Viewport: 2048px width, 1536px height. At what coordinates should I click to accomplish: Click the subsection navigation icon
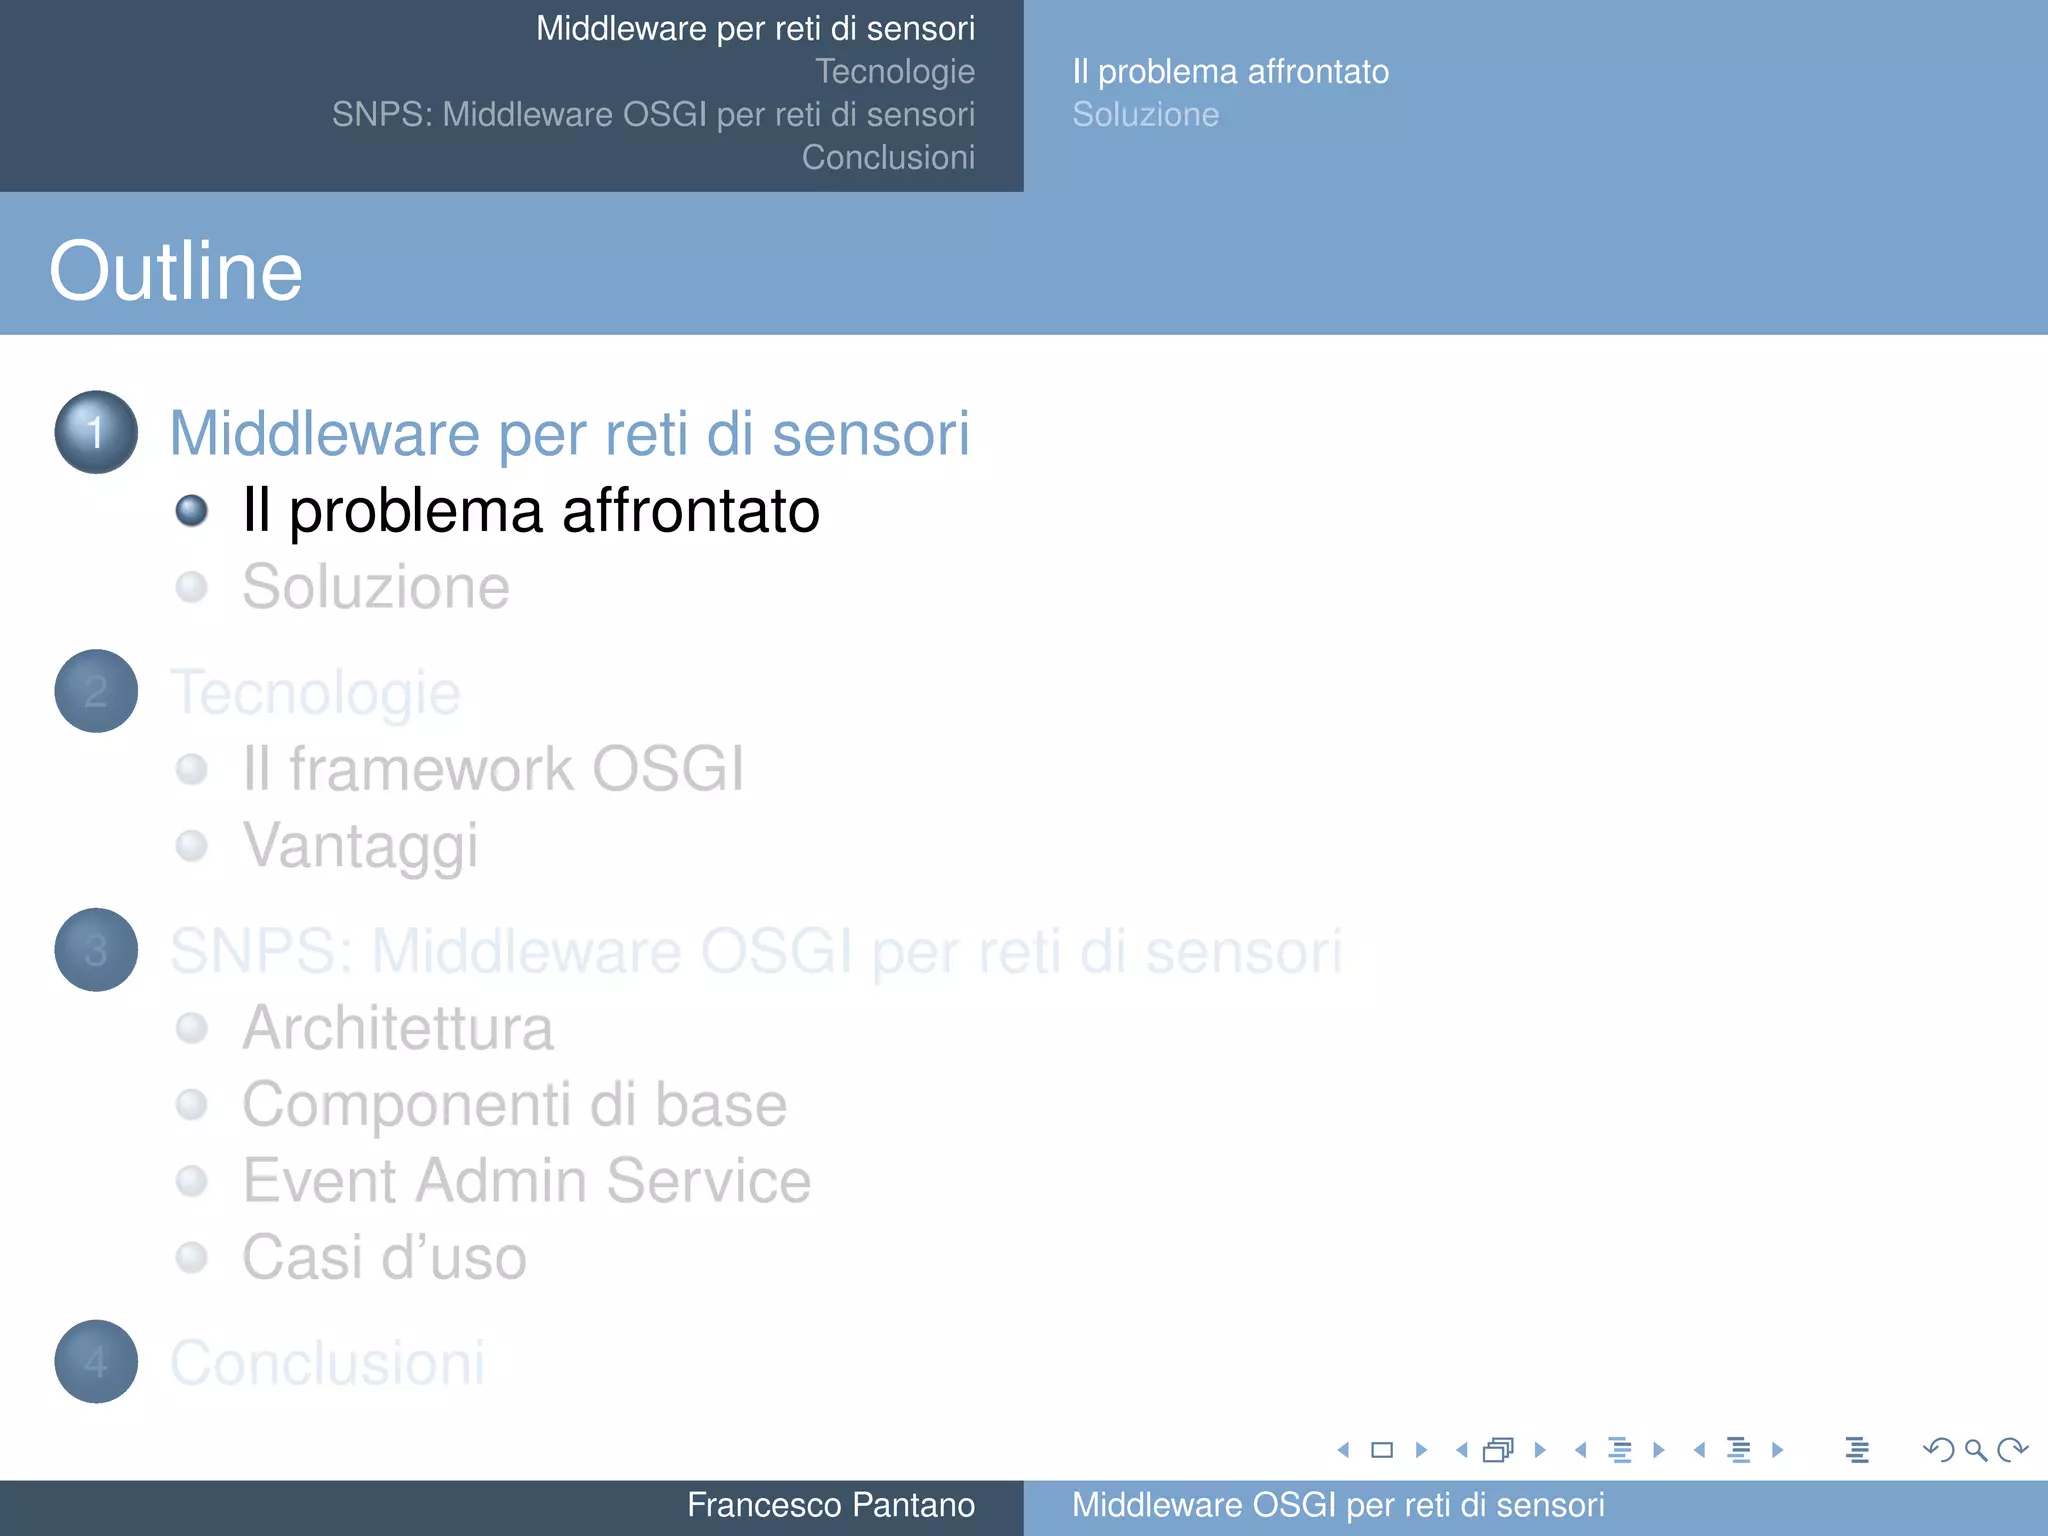click(x=1620, y=1450)
